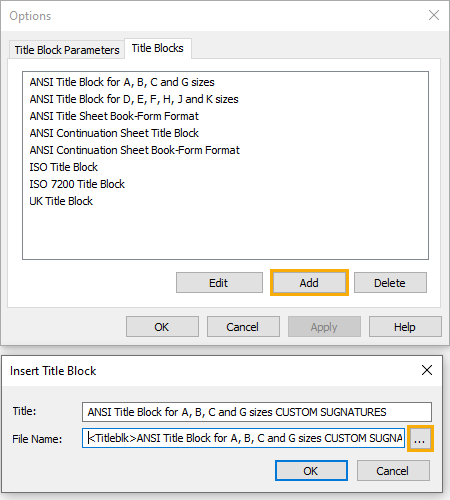This screenshot has height=500, width=450.
Task: Pick ANSI Continuation Sheet Title Block entry
Action: (x=114, y=133)
